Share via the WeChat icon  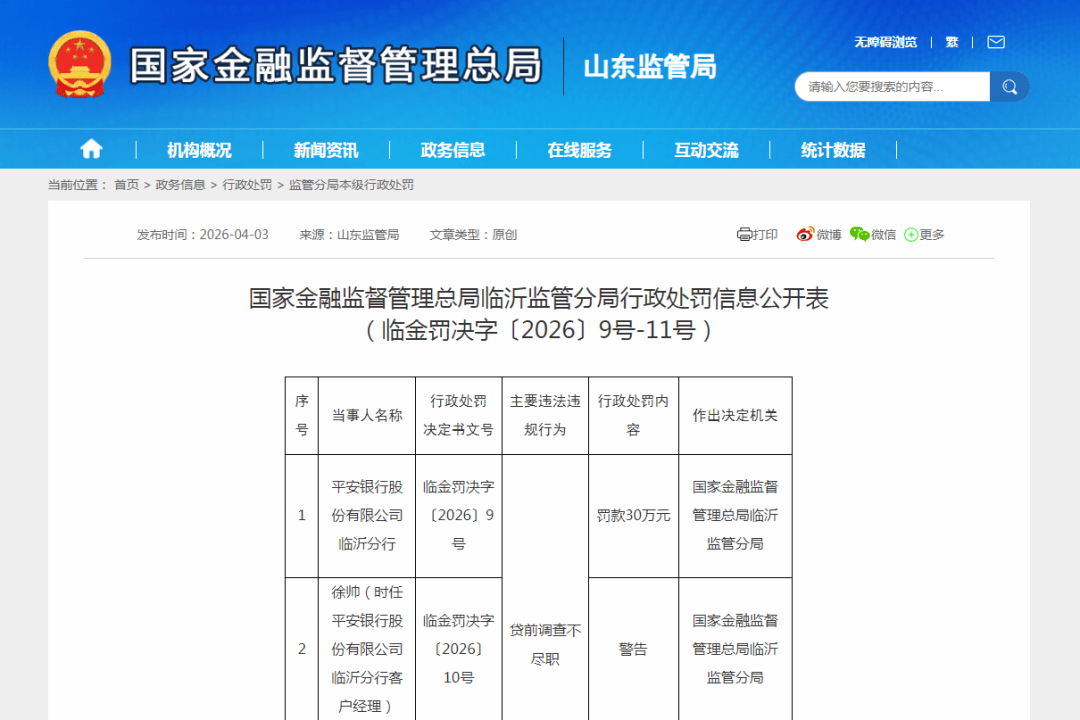(x=859, y=234)
